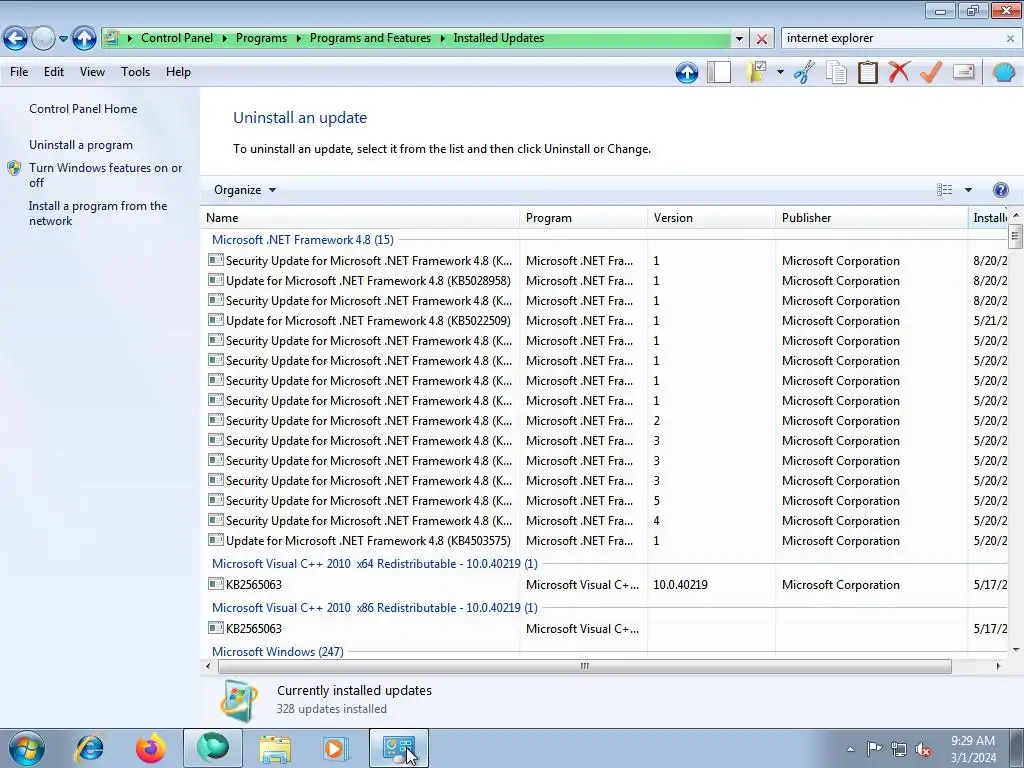Click the vertical scrollbar down arrow

click(x=1016, y=650)
